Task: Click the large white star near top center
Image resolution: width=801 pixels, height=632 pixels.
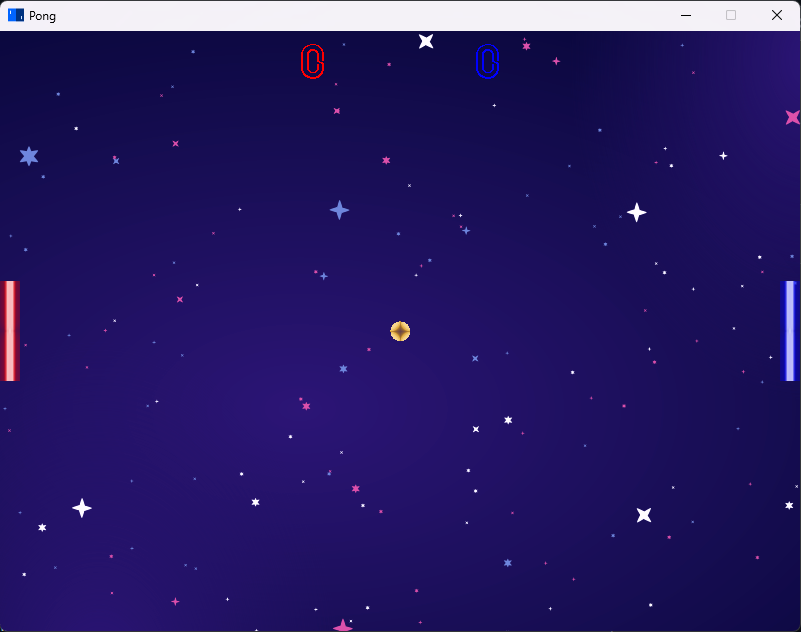Action: click(x=426, y=41)
